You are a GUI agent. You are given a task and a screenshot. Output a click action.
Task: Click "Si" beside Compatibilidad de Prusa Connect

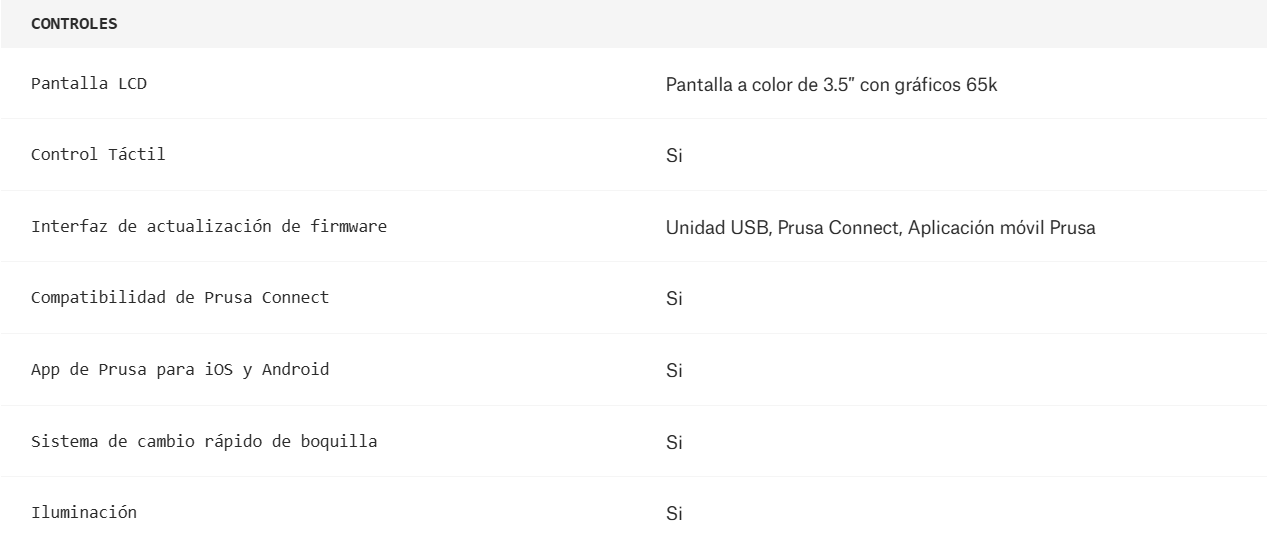pyautogui.click(x=674, y=299)
